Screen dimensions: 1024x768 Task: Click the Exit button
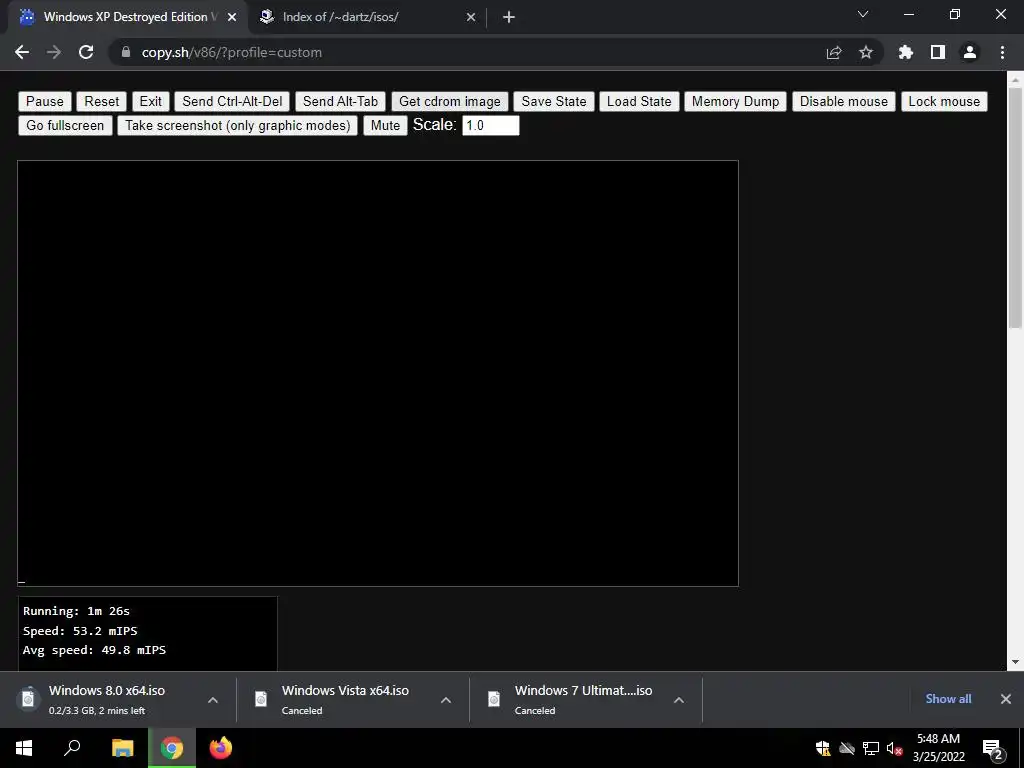151,101
